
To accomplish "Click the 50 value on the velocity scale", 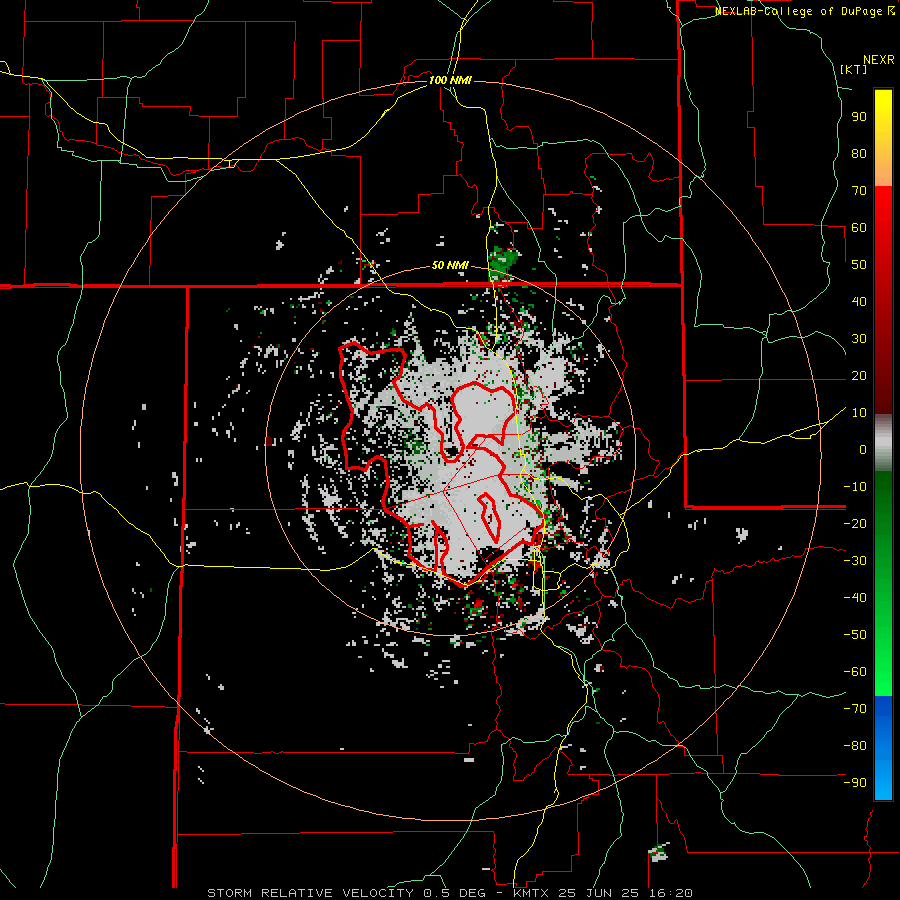I will (859, 265).
